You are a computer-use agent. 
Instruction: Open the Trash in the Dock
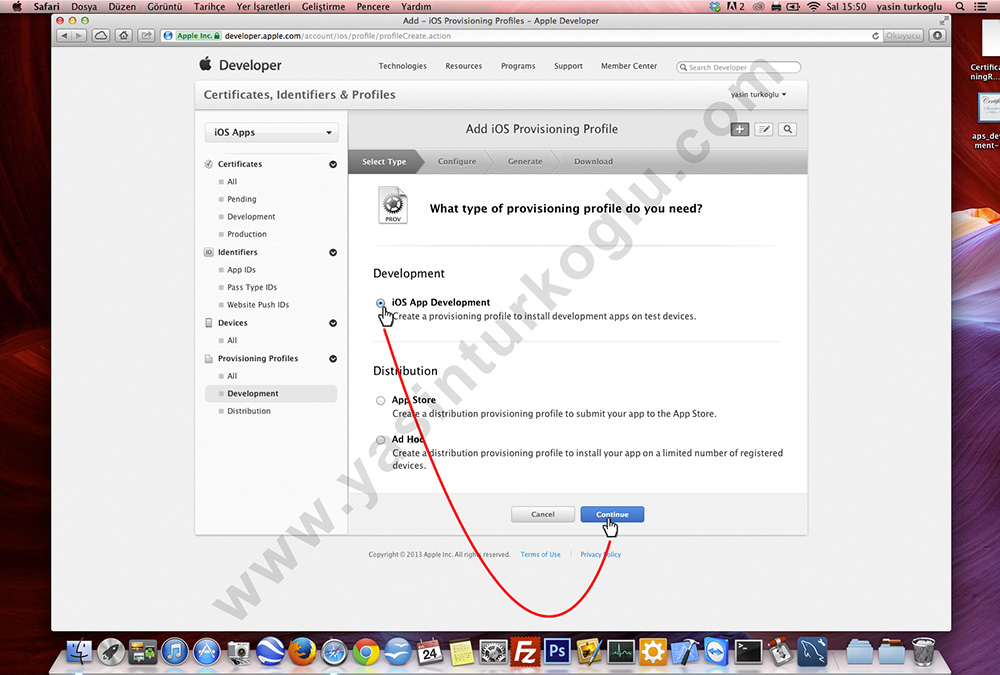[923, 652]
